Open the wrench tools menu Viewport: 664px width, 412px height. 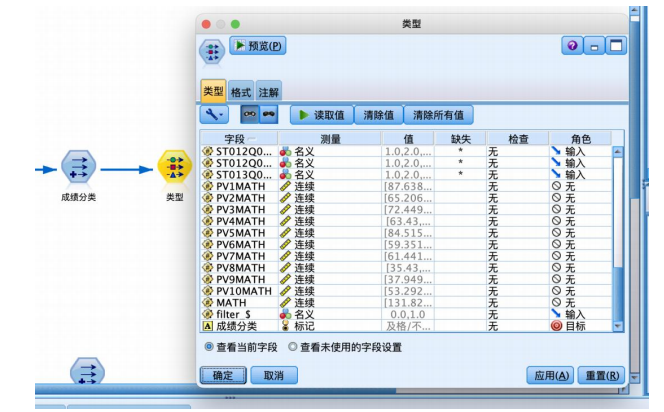click(214, 115)
